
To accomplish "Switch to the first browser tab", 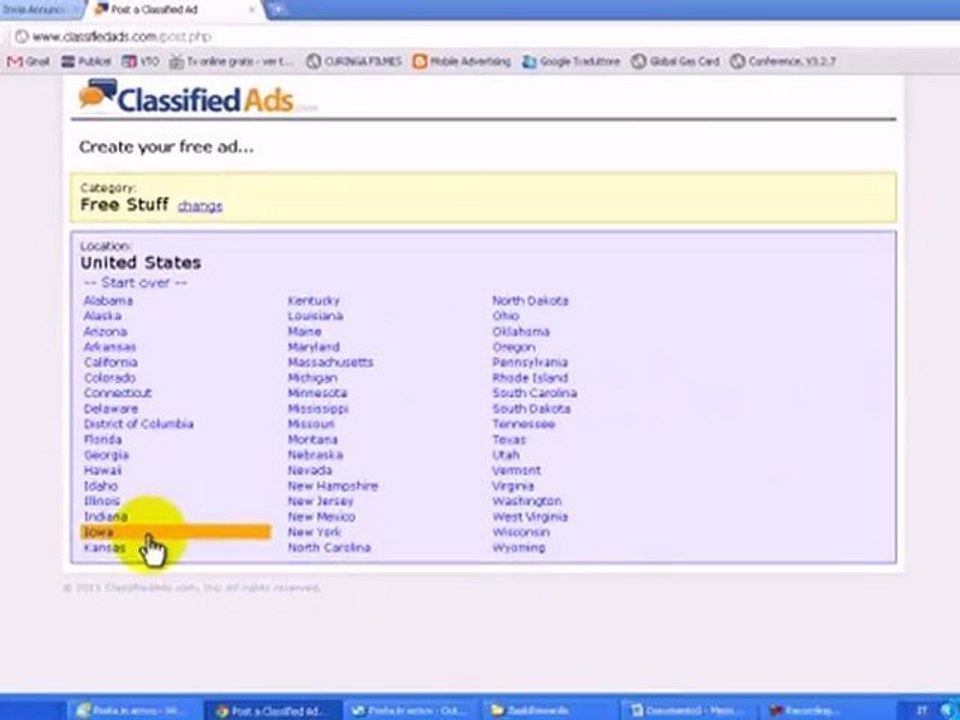I will point(40,10).
